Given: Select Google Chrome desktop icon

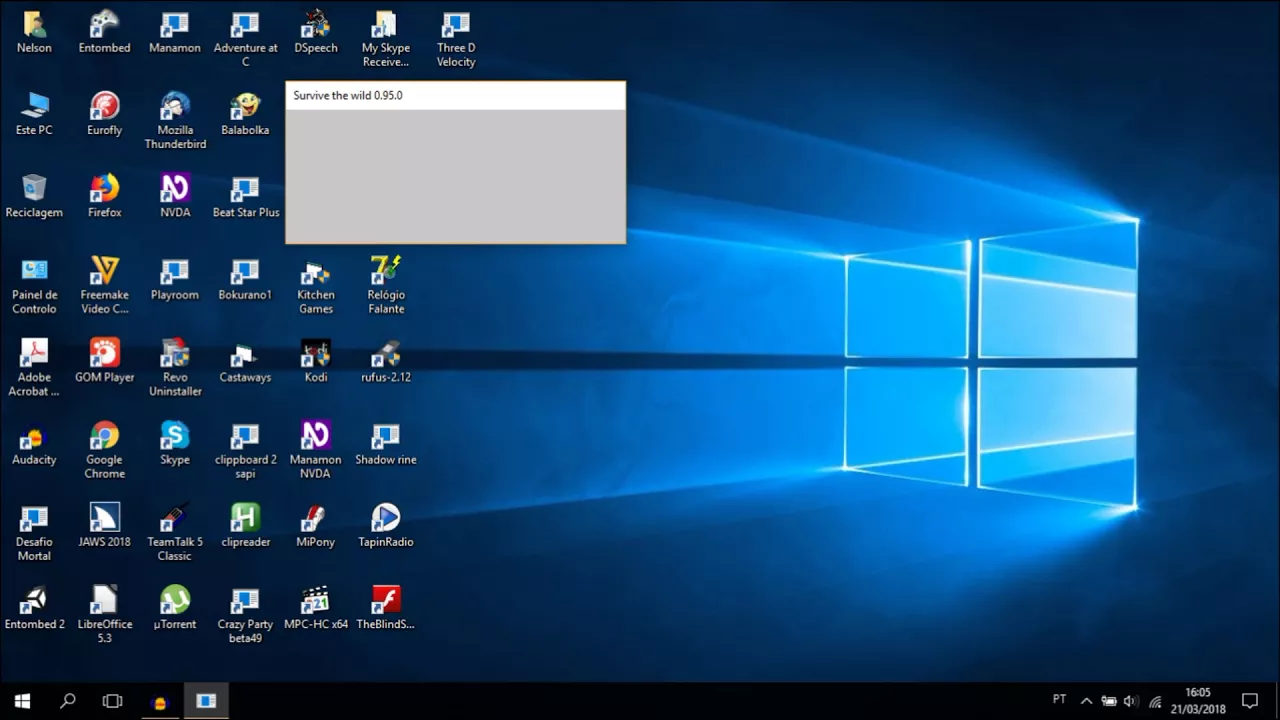Looking at the screenshot, I should (104, 449).
